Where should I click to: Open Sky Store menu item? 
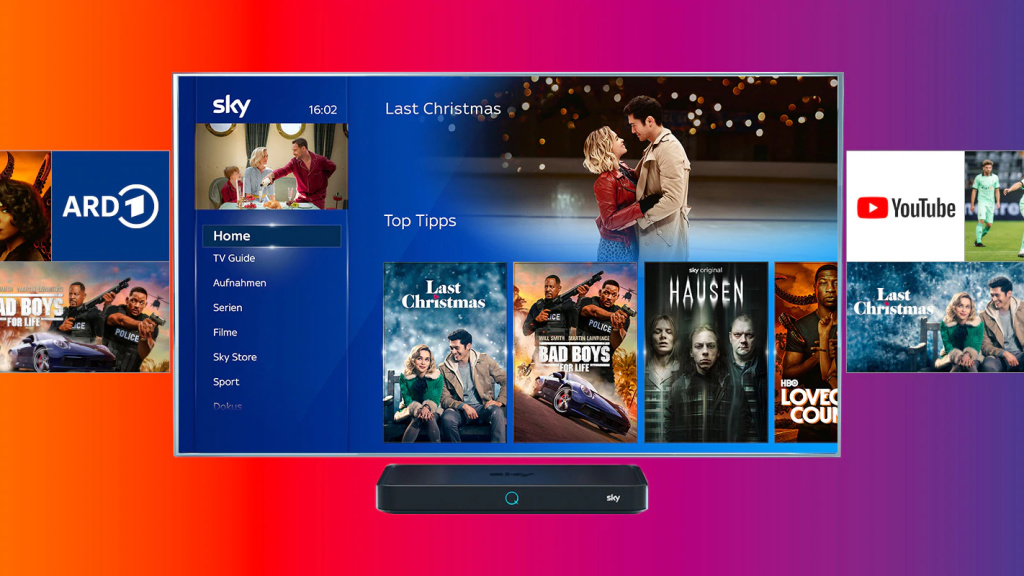click(234, 357)
